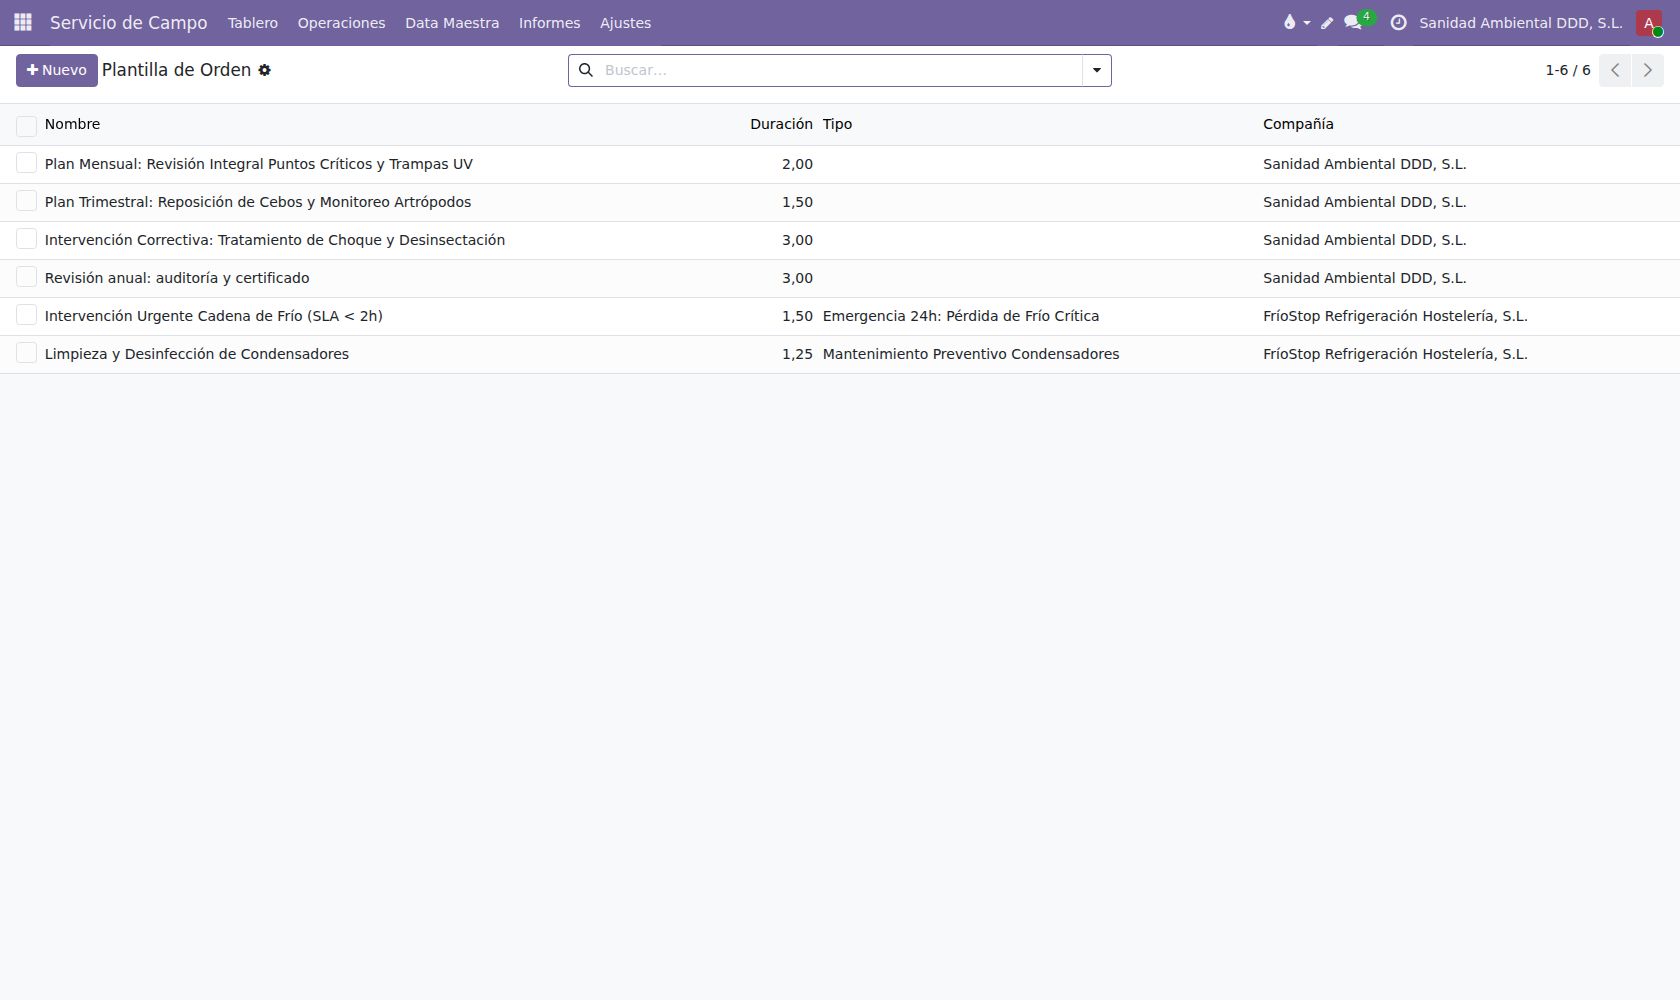Sort by the Duración column header

pyautogui.click(x=781, y=124)
